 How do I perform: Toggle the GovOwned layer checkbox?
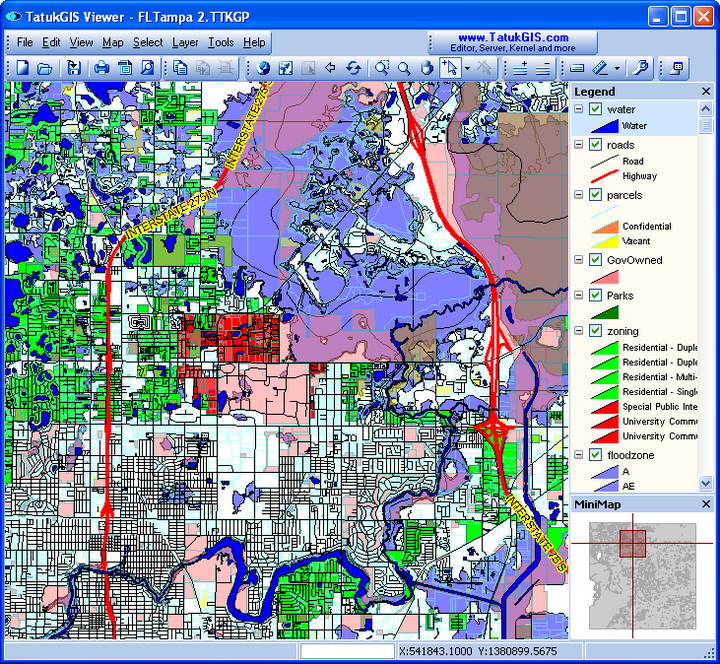click(596, 259)
